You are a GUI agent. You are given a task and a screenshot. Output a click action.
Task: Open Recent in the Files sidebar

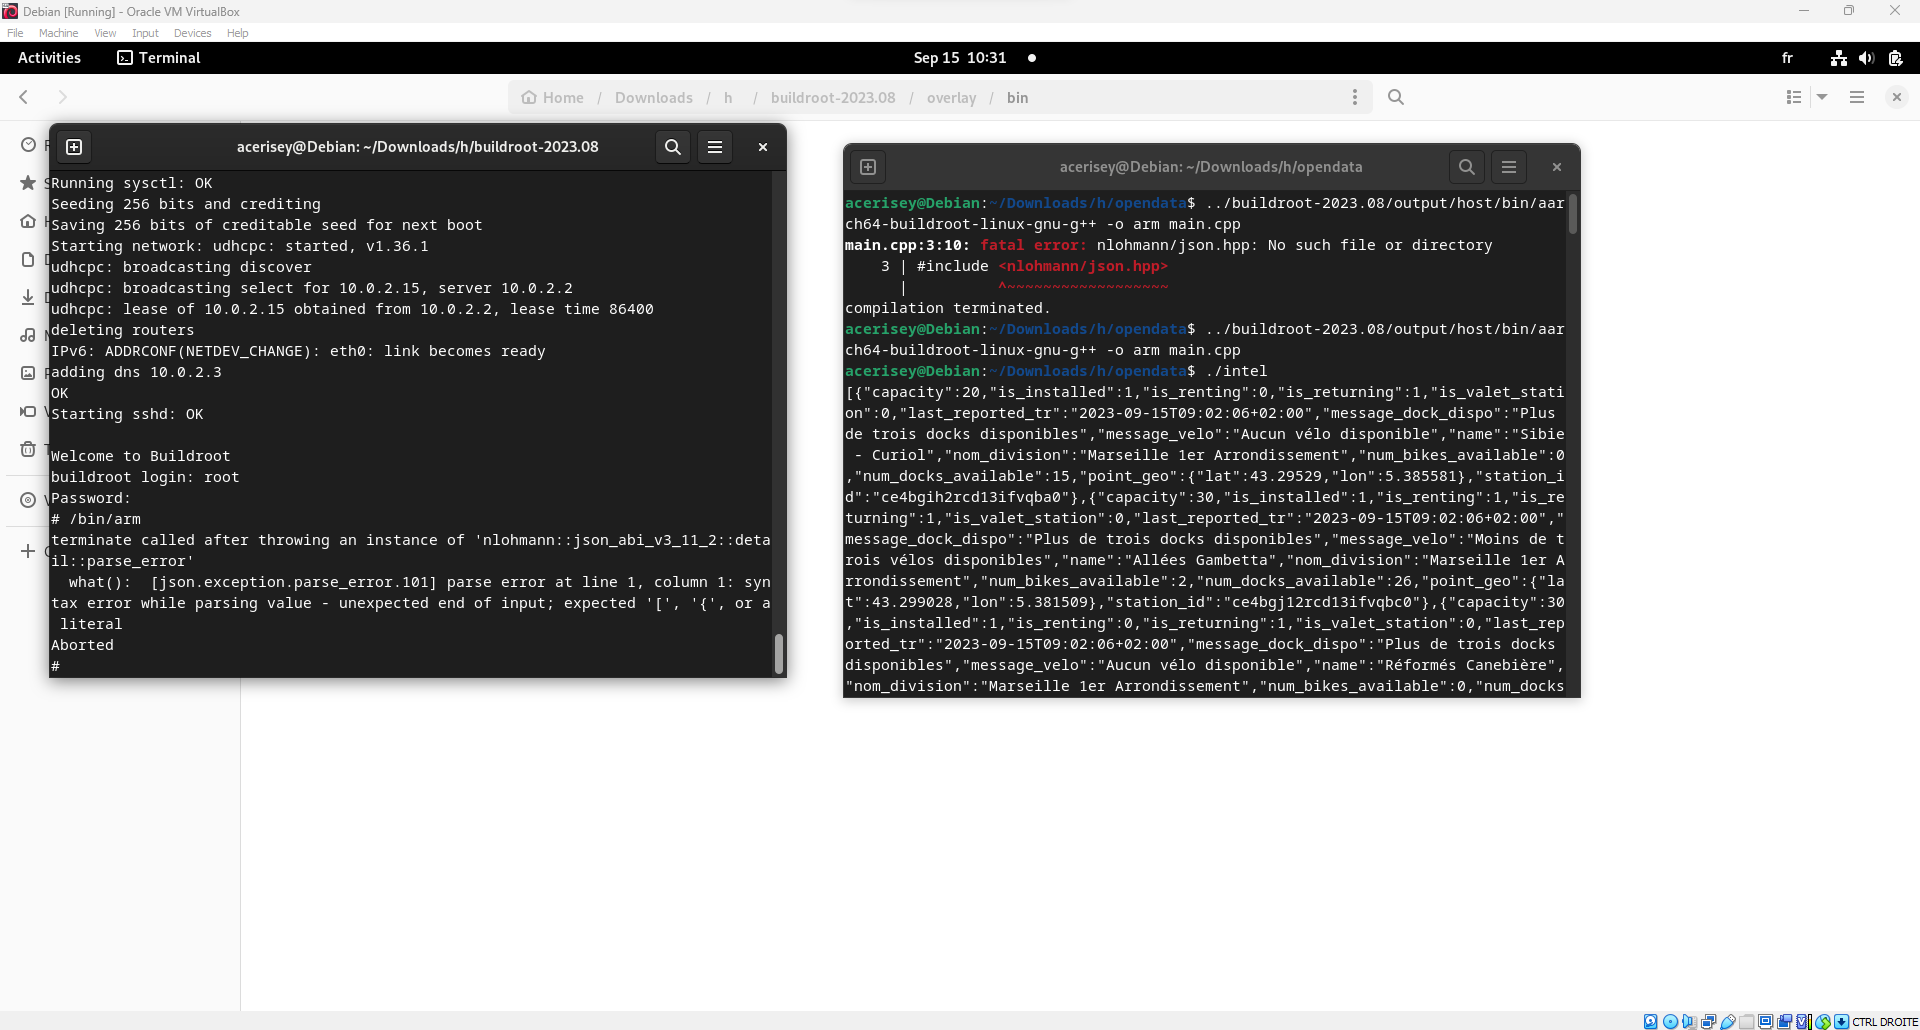(x=28, y=145)
